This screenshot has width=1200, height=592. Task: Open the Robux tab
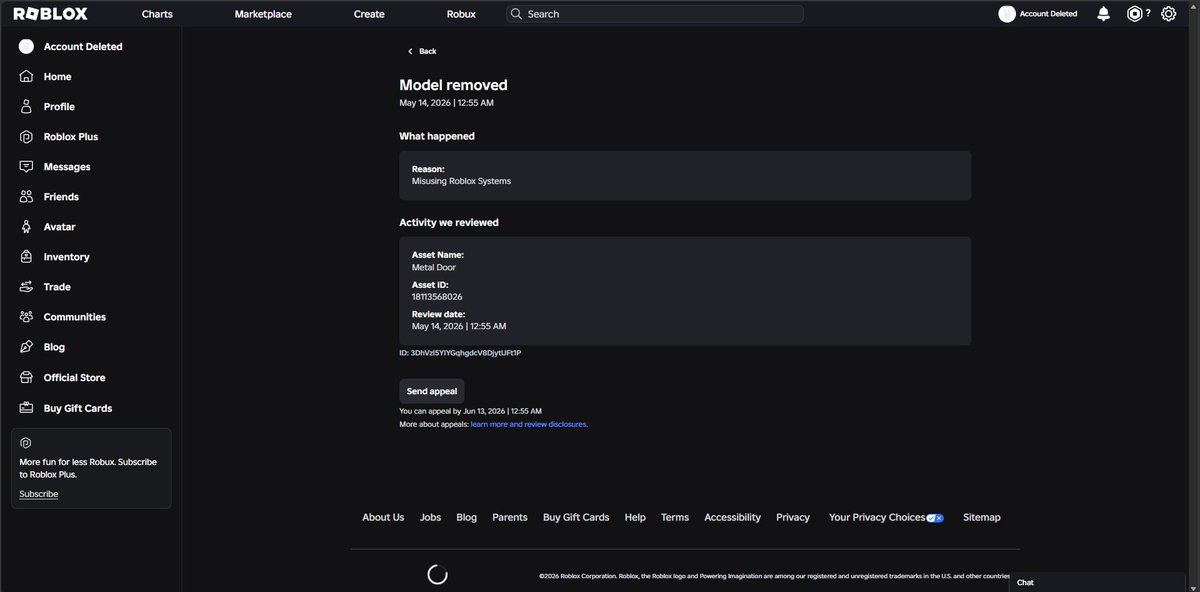461,14
